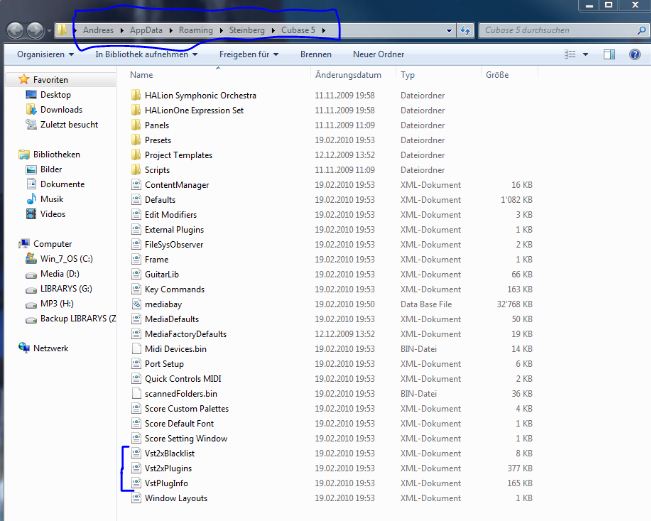Screen dimensions: 651x521
Task: Click the Favoriten star icon
Action: (x=24, y=79)
